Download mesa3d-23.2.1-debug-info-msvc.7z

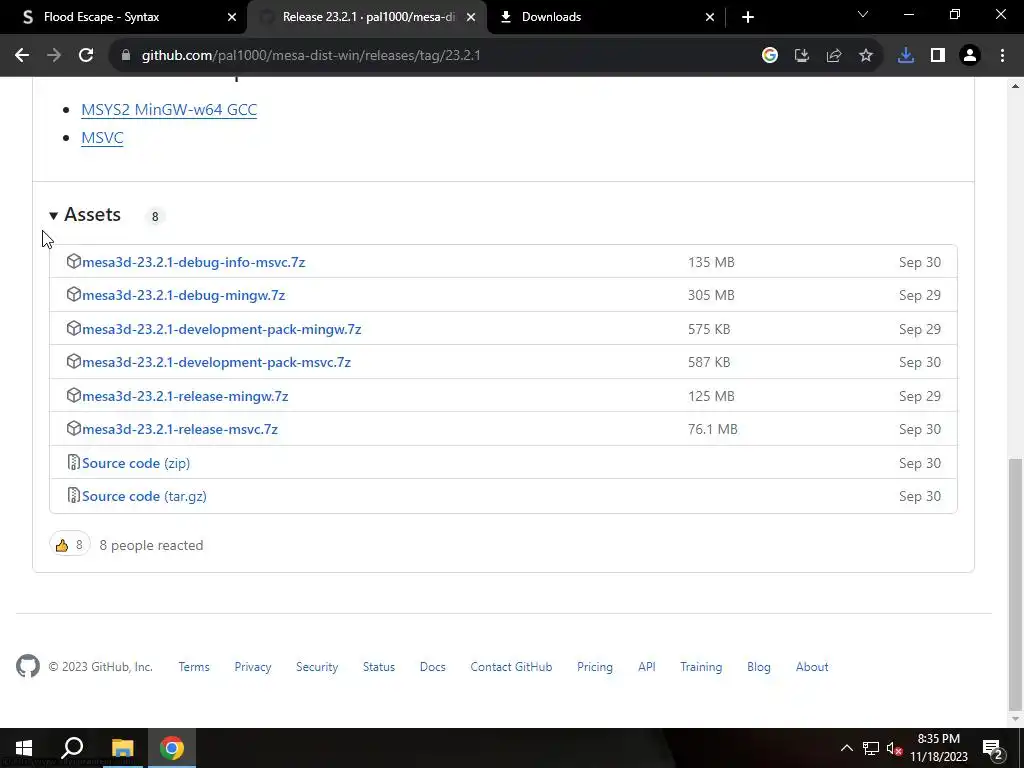pyautogui.click(x=194, y=262)
